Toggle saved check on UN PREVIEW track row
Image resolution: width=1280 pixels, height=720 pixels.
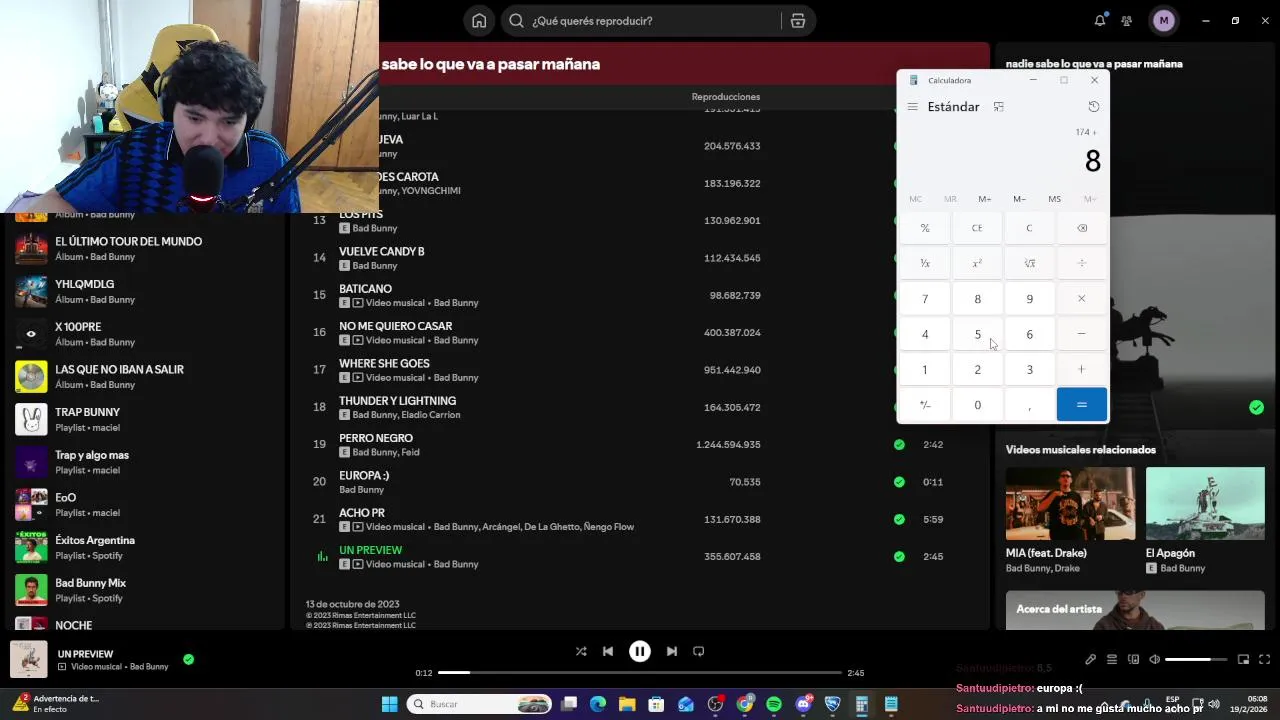point(899,557)
